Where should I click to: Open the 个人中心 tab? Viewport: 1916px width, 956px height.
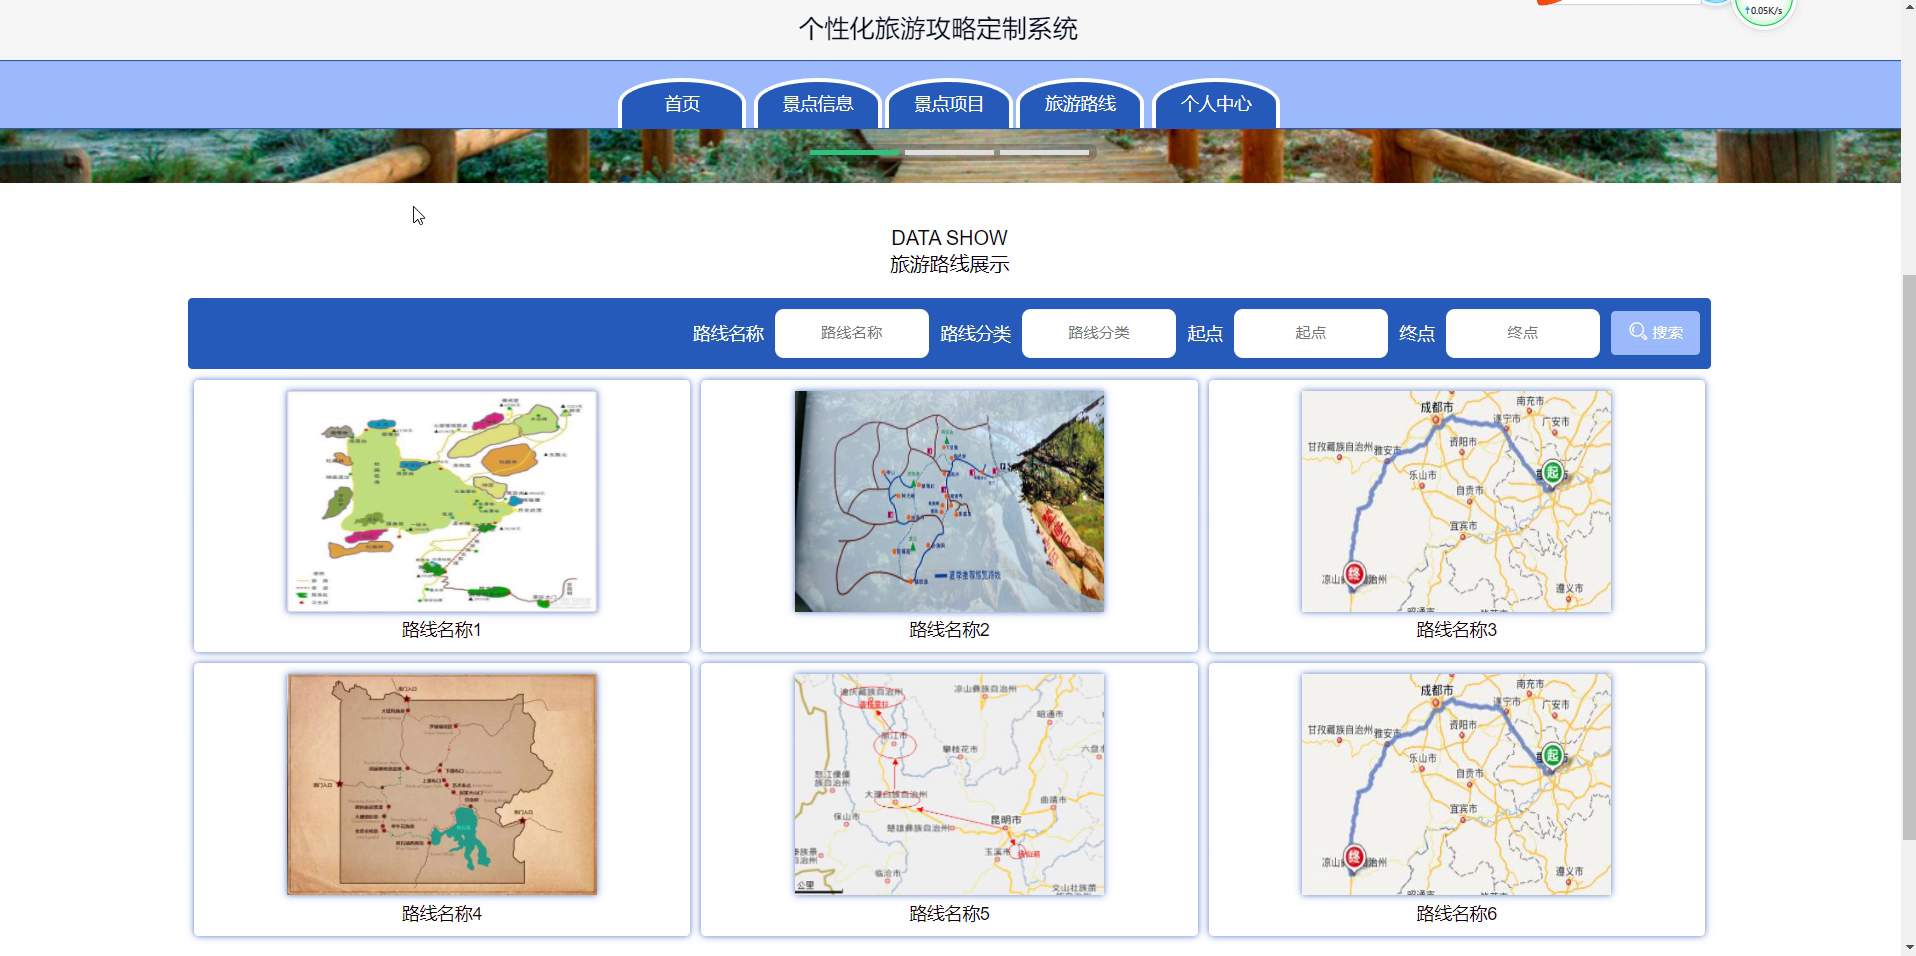pos(1216,104)
